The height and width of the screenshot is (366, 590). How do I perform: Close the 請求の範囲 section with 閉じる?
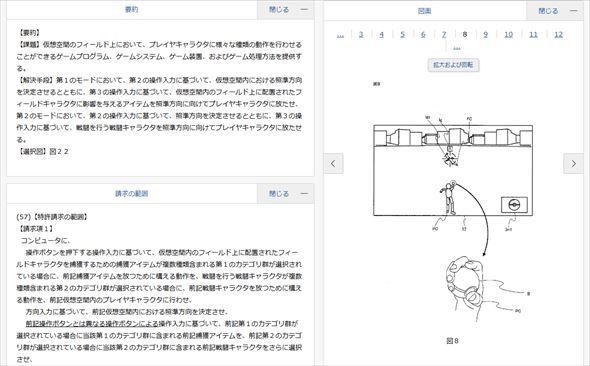[279, 193]
